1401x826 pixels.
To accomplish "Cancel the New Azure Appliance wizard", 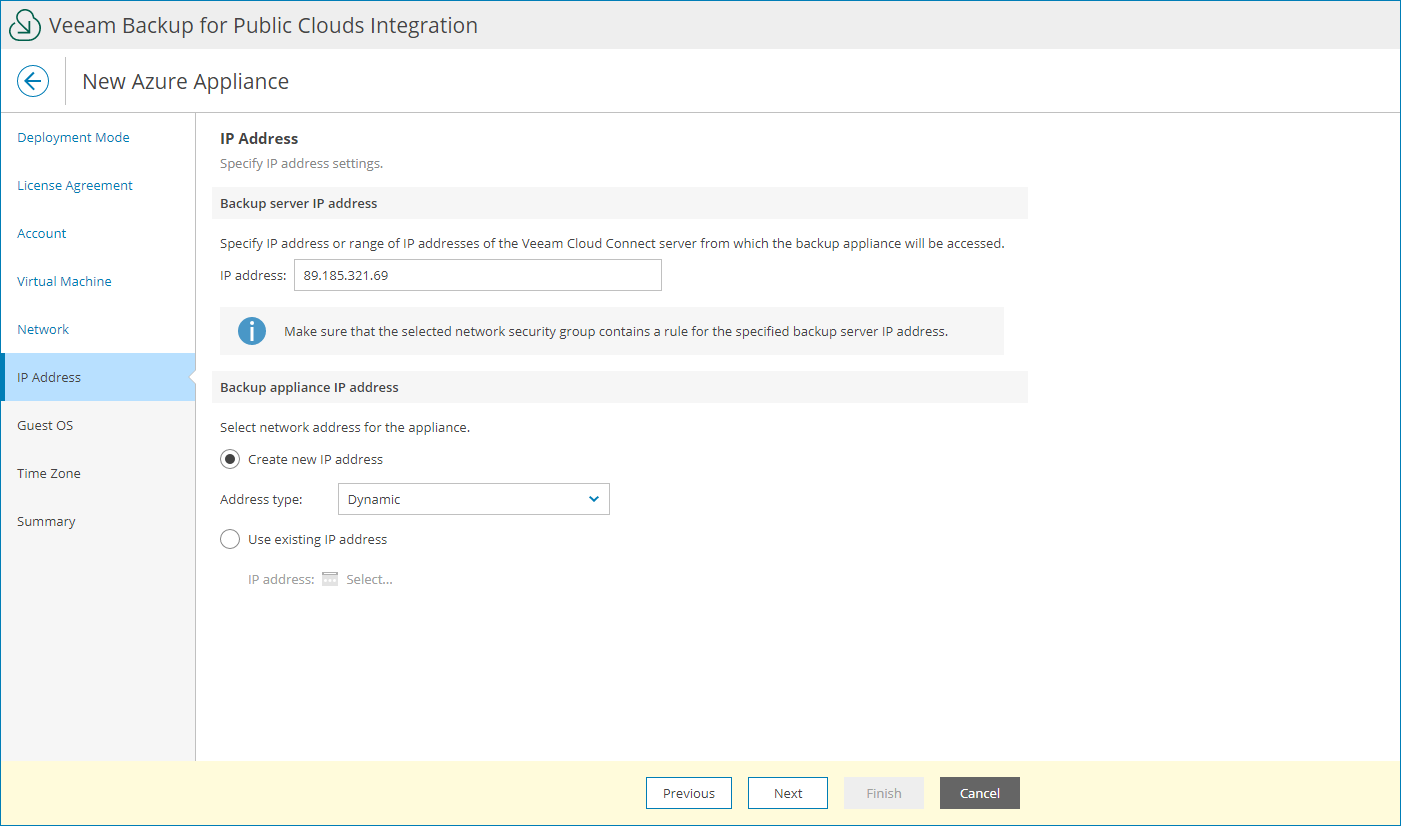I will click(979, 793).
